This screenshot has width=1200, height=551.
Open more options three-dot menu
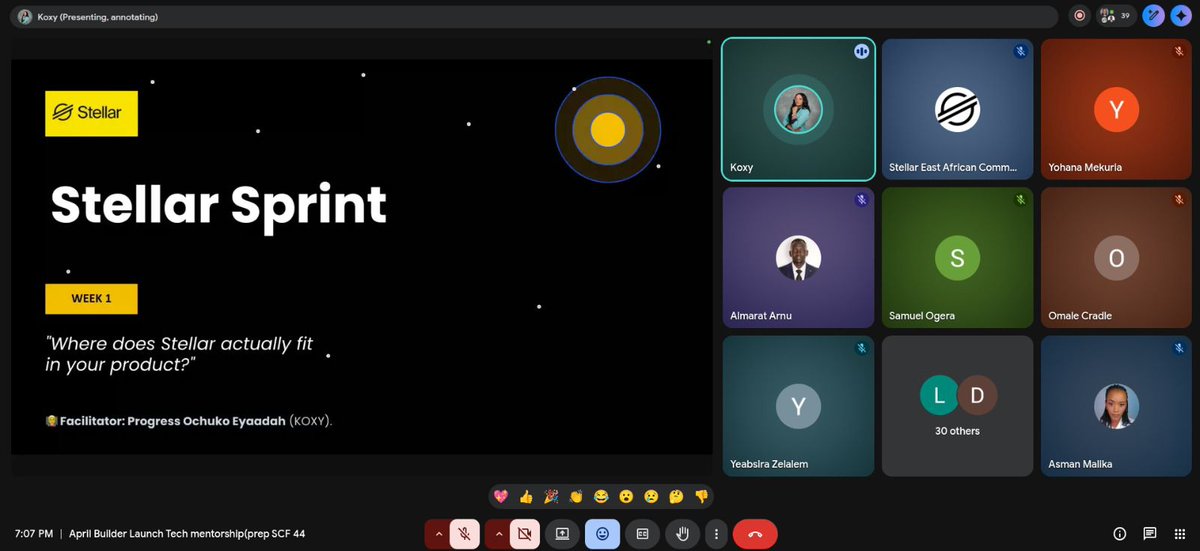pyautogui.click(x=715, y=534)
